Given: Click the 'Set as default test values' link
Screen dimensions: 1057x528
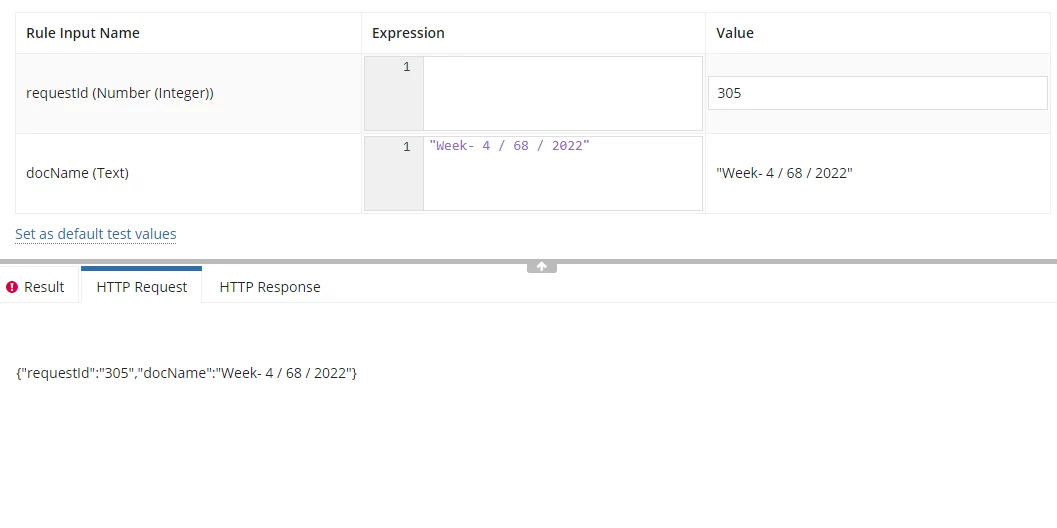Looking at the screenshot, I should pos(96,234).
